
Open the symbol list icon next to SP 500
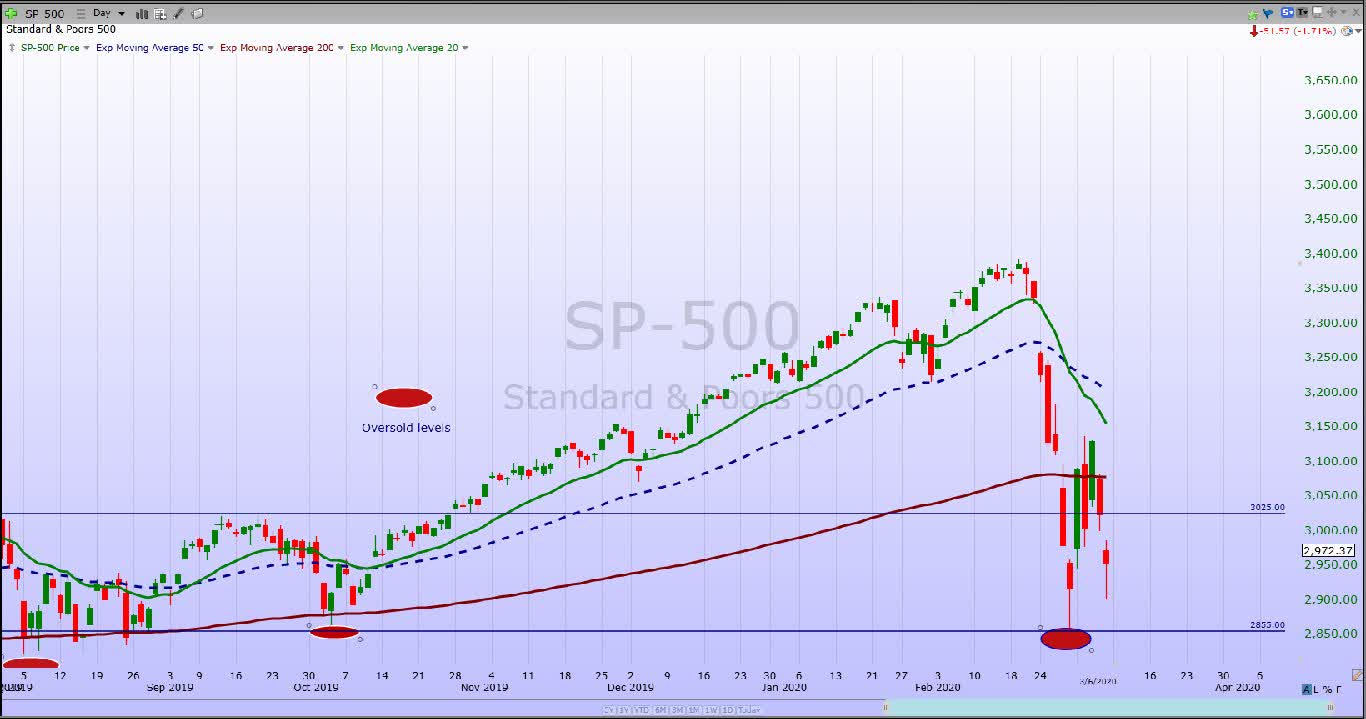(81, 14)
